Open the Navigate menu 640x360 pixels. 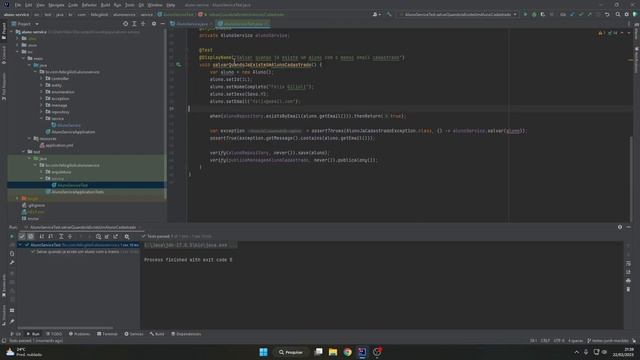point(56,5)
